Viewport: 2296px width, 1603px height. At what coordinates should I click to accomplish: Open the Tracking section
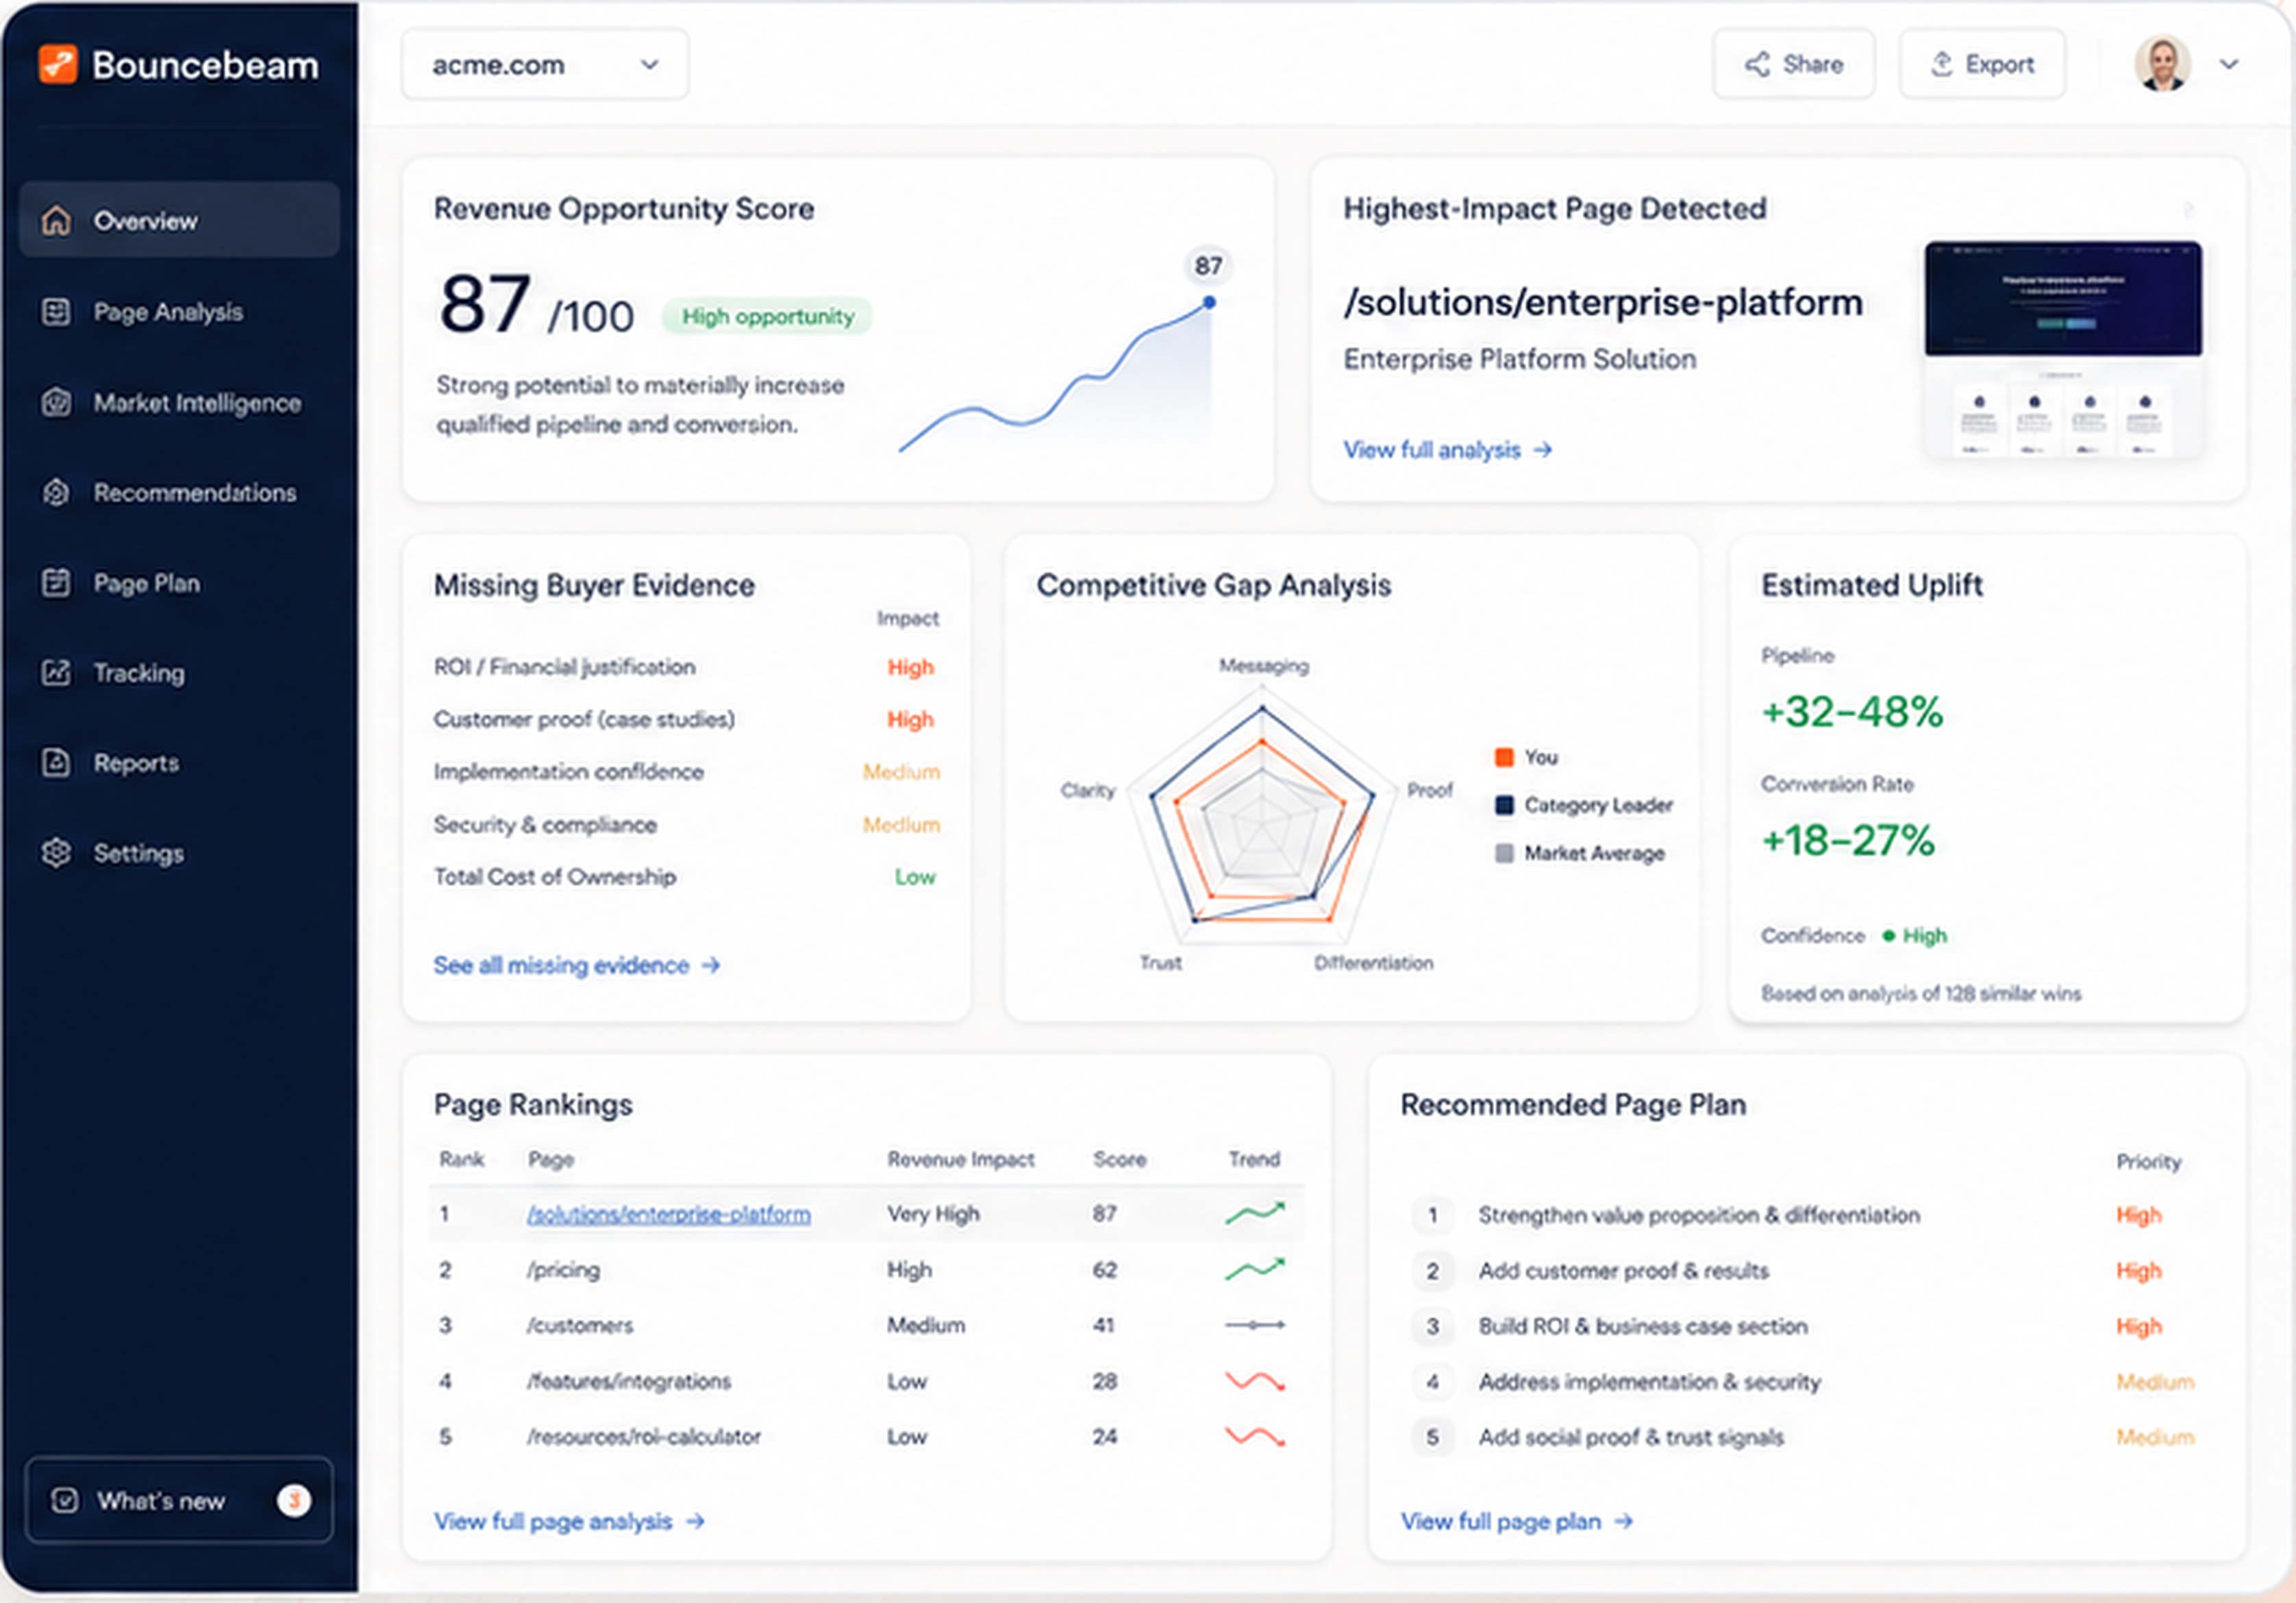coord(180,673)
